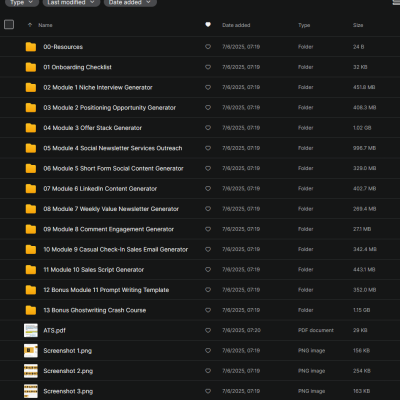Click the name 08 Module 7 Weekly Value Newsletter Generator

pyautogui.click(x=111, y=209)
